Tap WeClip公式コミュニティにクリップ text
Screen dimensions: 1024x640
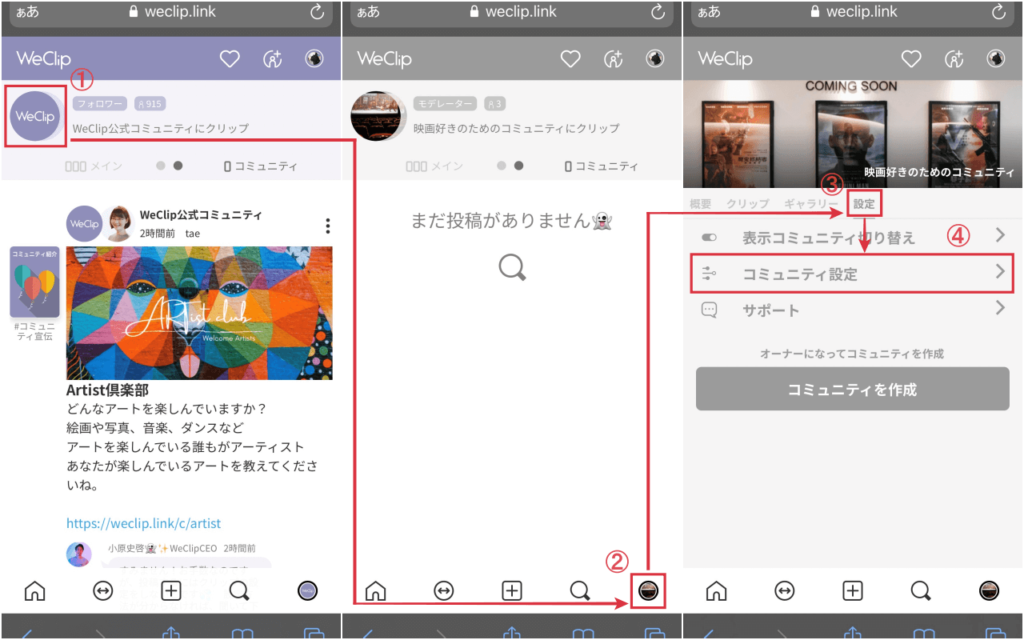(x=160, y=128)
